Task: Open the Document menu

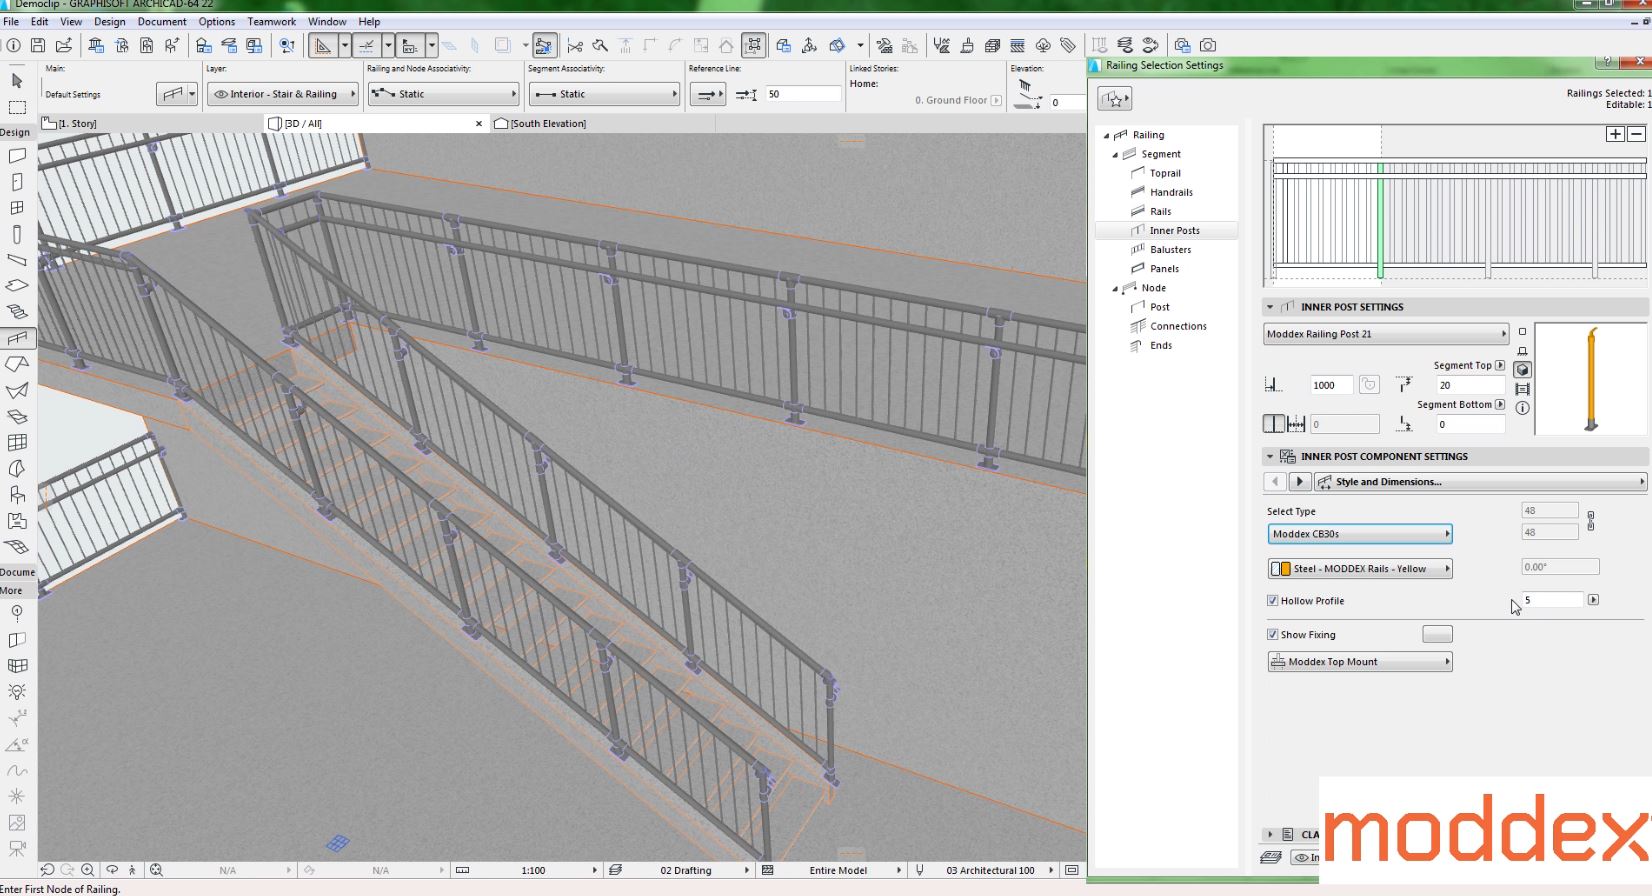Action: (162, 21)
